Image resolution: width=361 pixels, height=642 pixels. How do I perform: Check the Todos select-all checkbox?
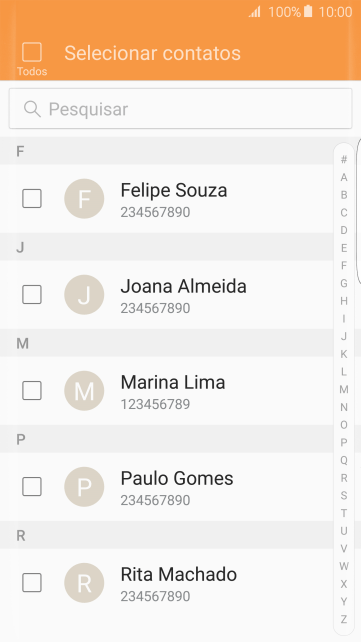click(32, 52)
